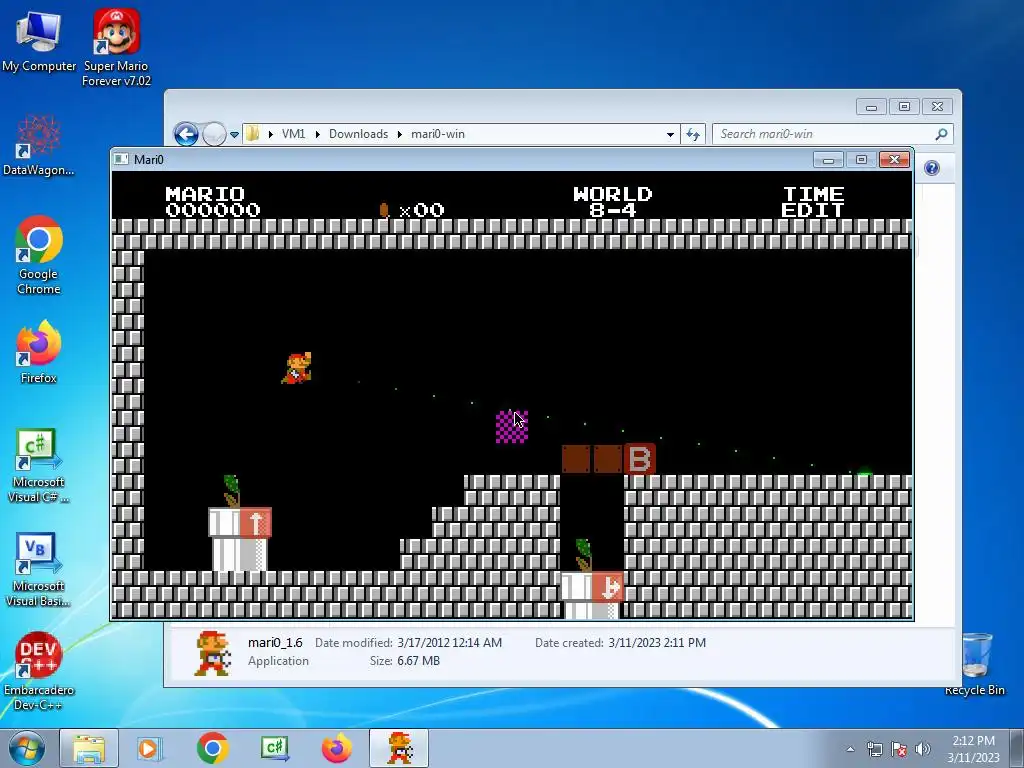Viewport: 1024px width, 768px height.
Task: Close the mari0-win Explorer window
Action: [x=937, y=106]
